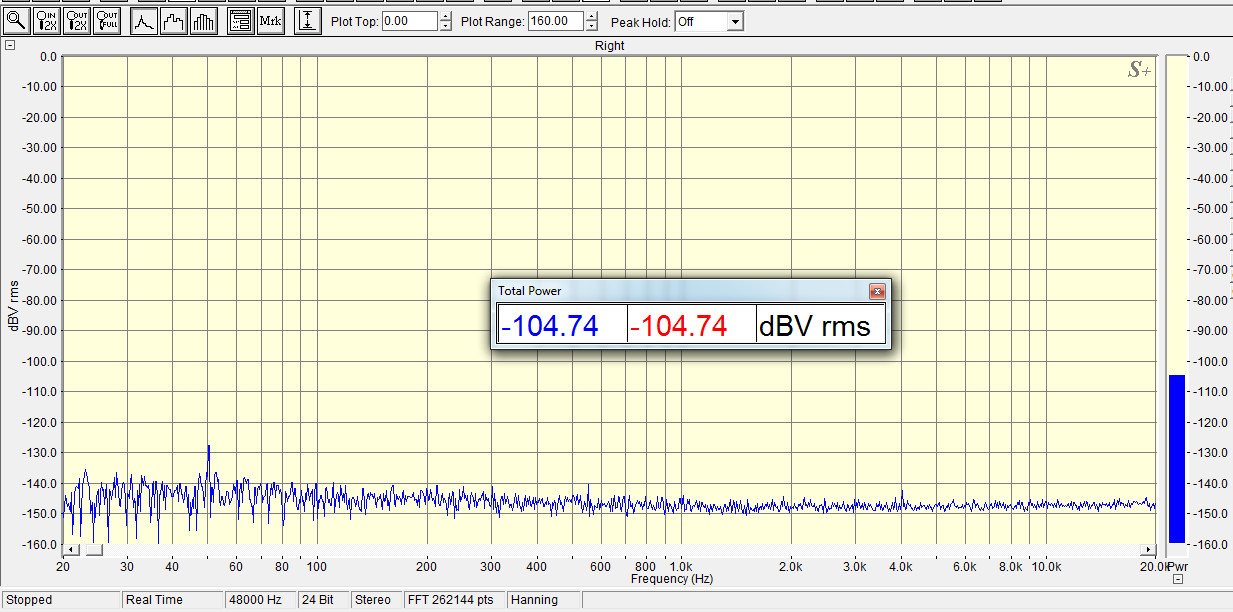This screenshot has height=612, width=1233.
Task: Click the zoom In 2X icon
Action: [x=47, y=21]
